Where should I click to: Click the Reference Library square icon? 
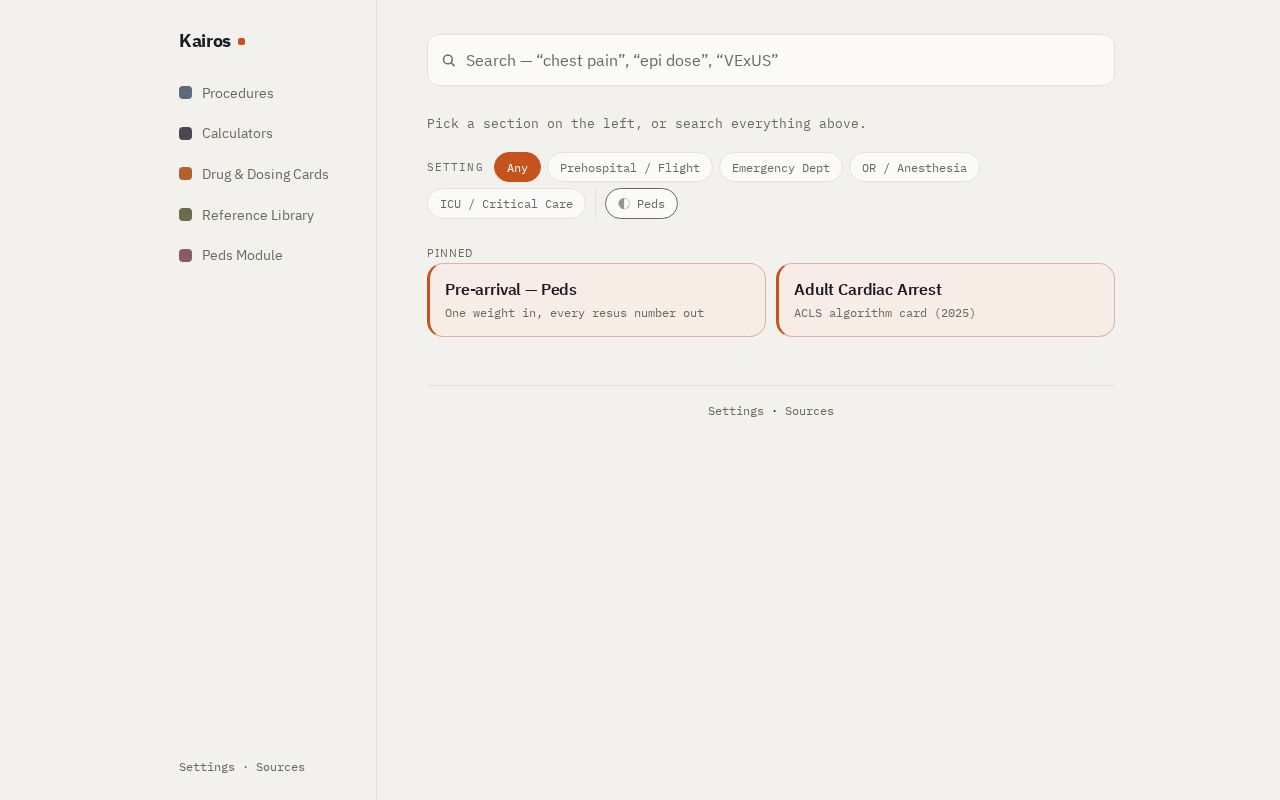(x=185, y=215)
